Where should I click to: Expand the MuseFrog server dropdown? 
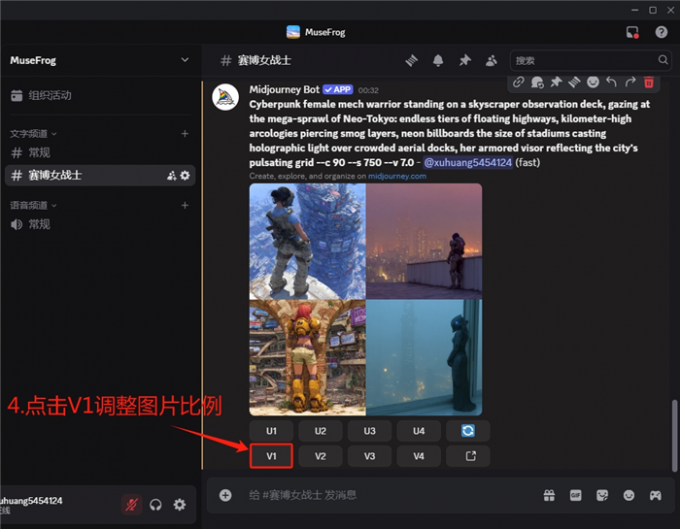click(x=185, y=60)
